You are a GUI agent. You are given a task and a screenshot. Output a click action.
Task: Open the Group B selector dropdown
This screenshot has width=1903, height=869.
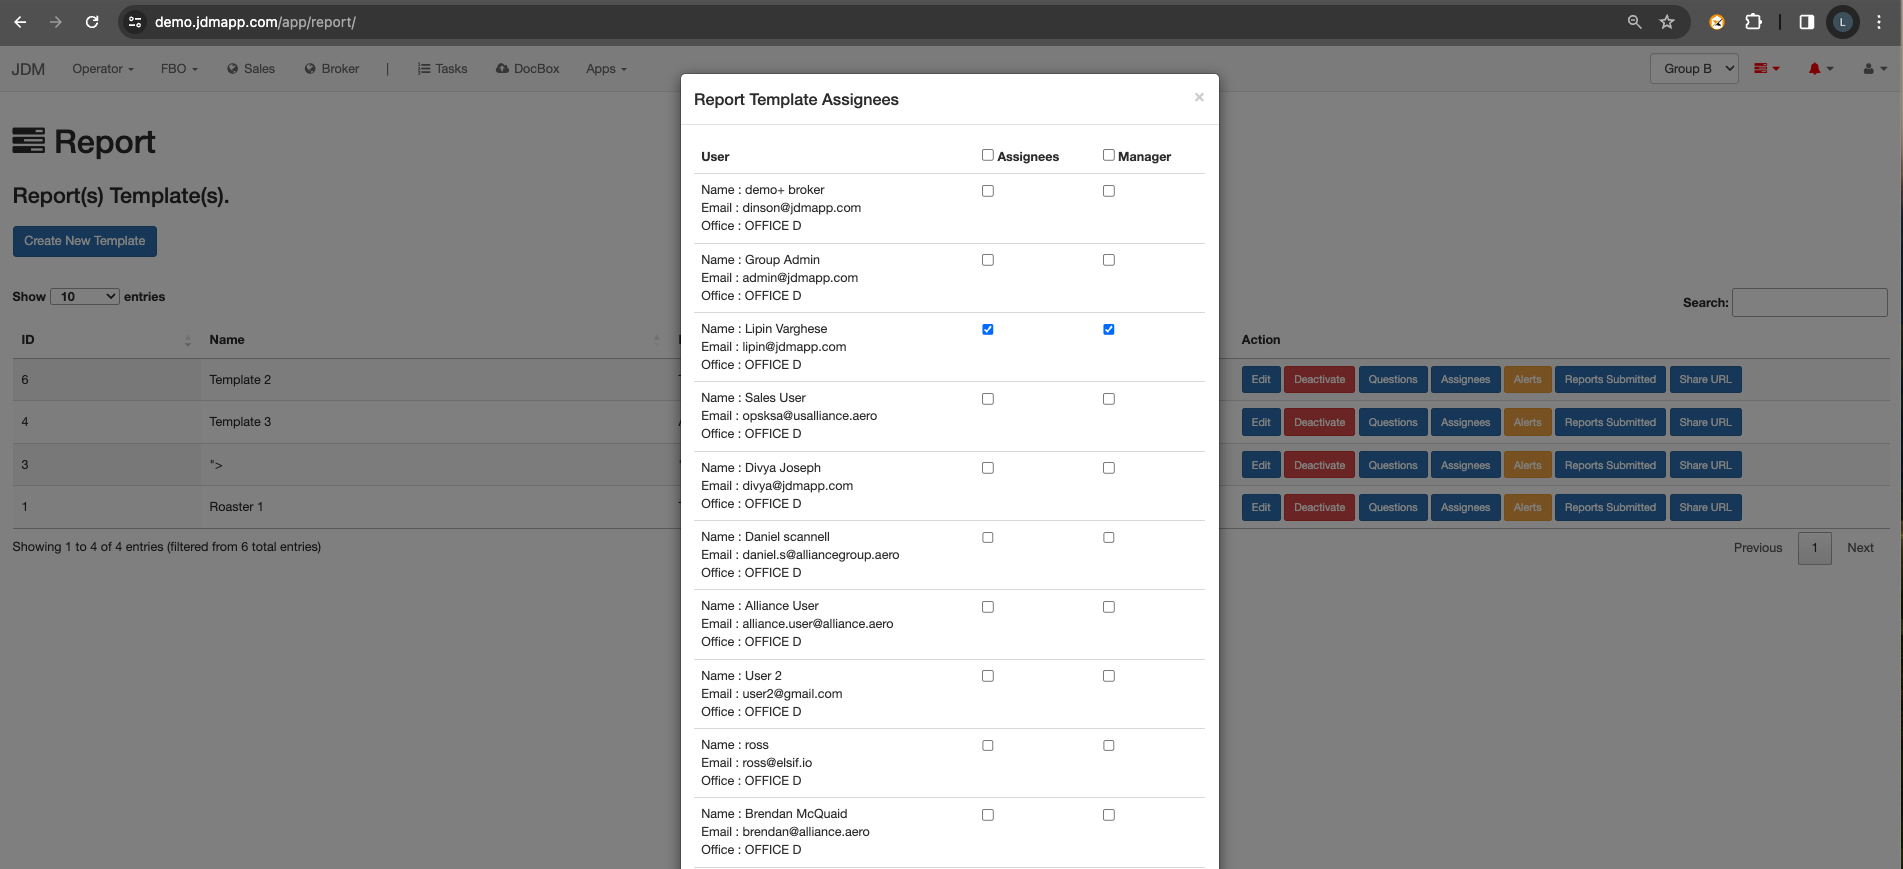[1693, 69]
